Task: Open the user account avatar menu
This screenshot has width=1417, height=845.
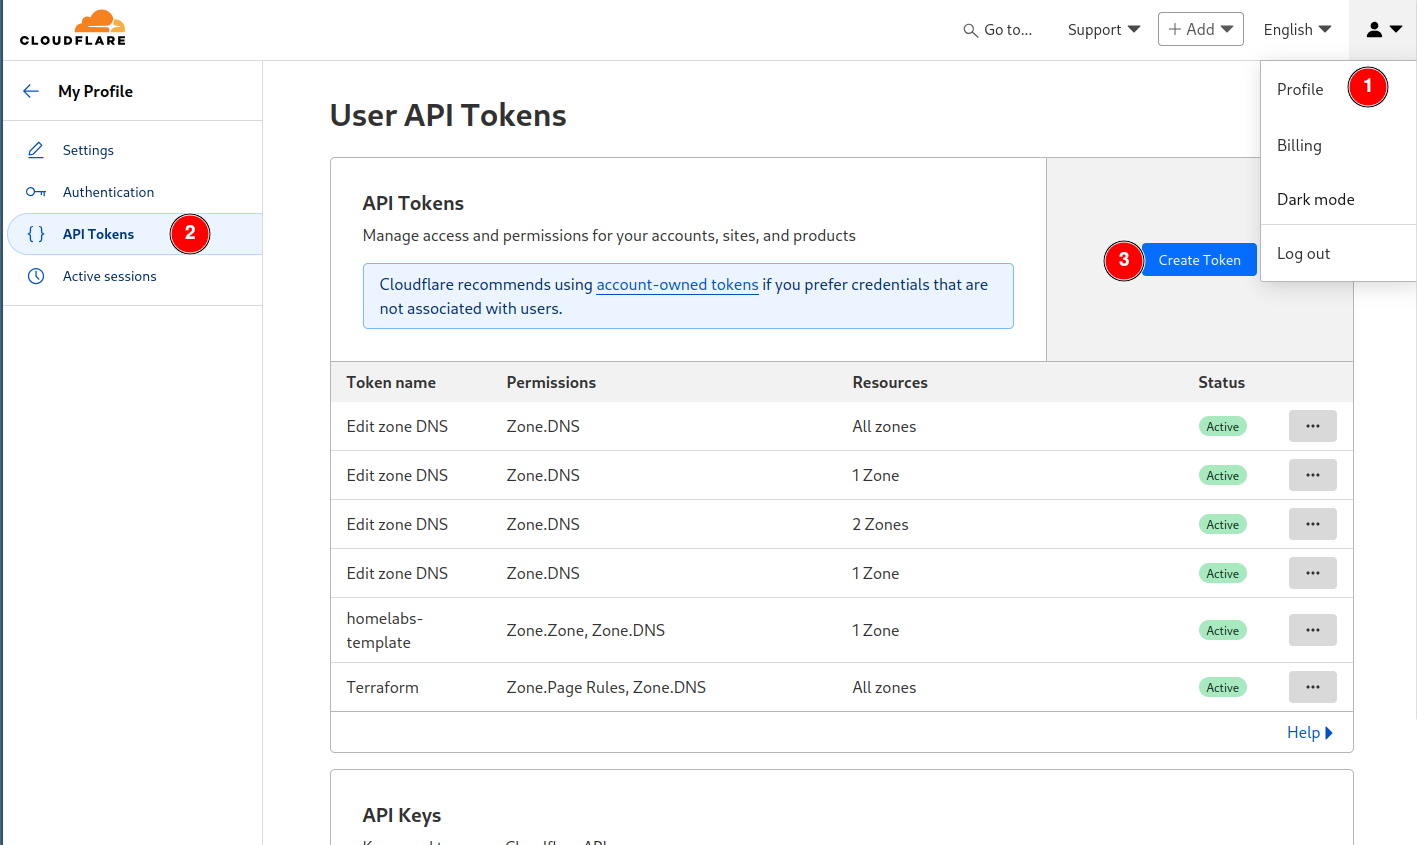Action: 1384,30
